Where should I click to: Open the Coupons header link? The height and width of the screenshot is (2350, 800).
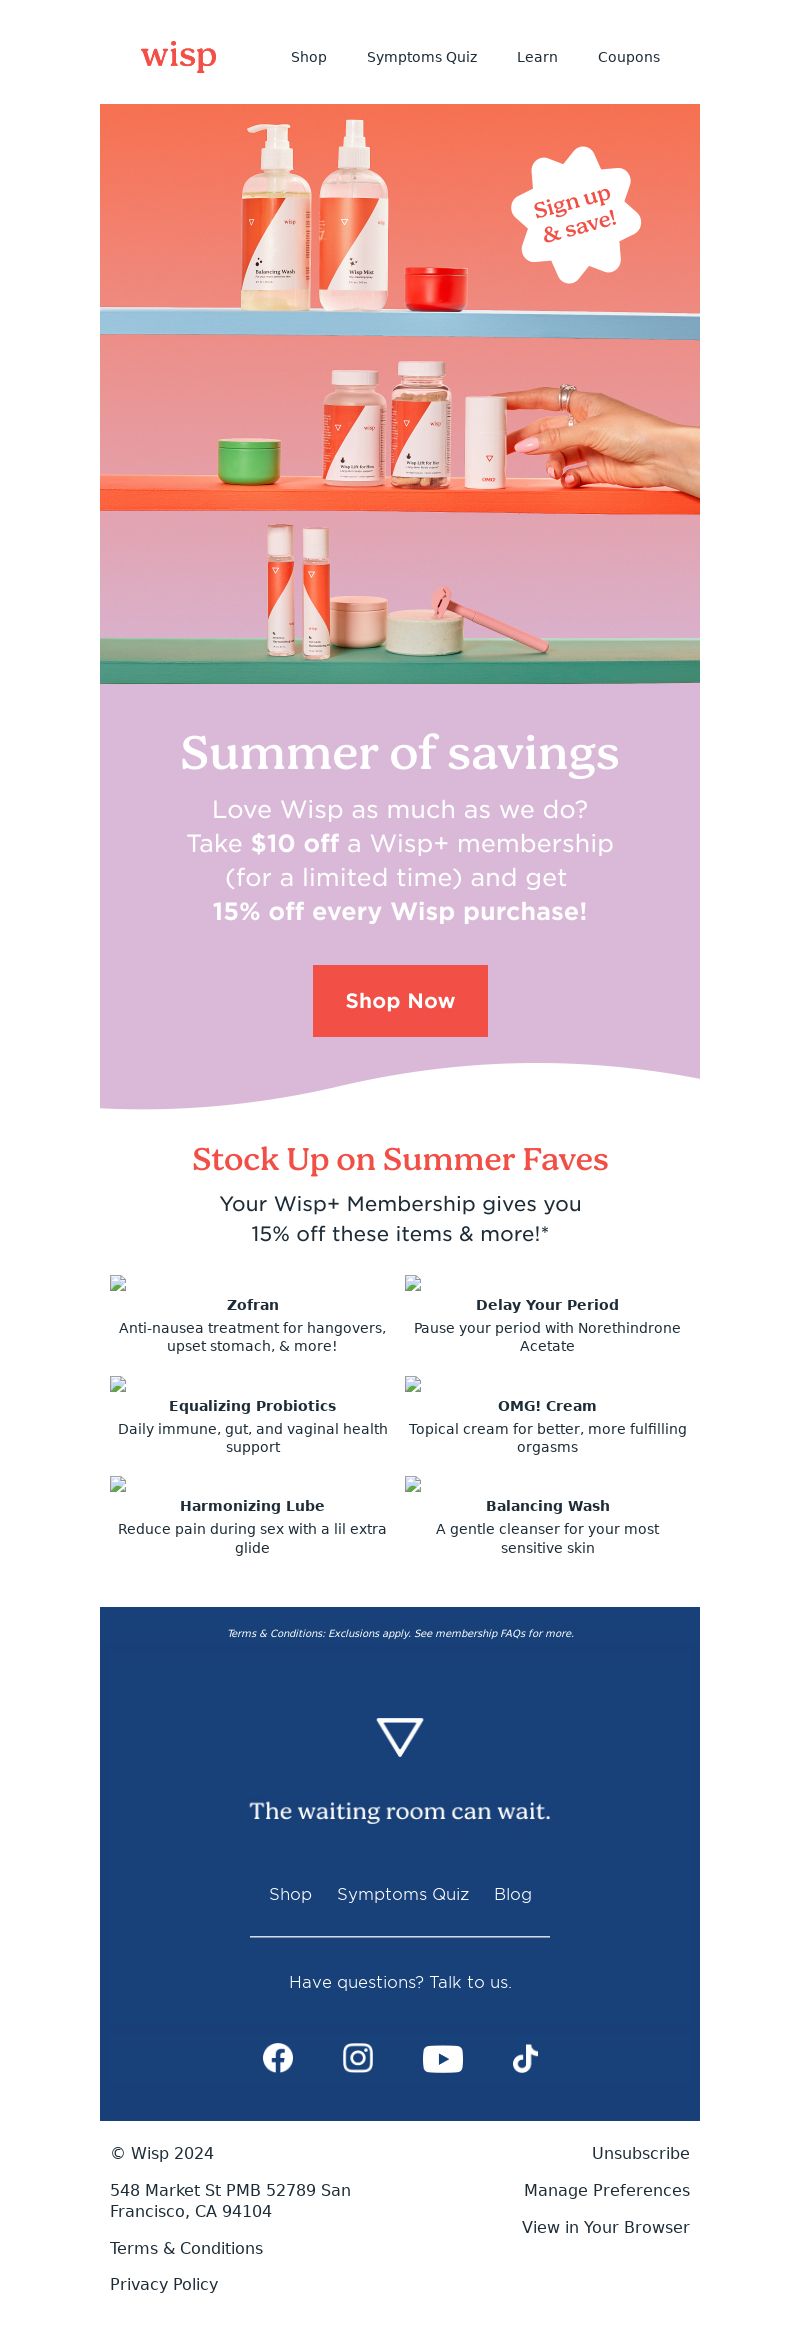coord(629,57)
